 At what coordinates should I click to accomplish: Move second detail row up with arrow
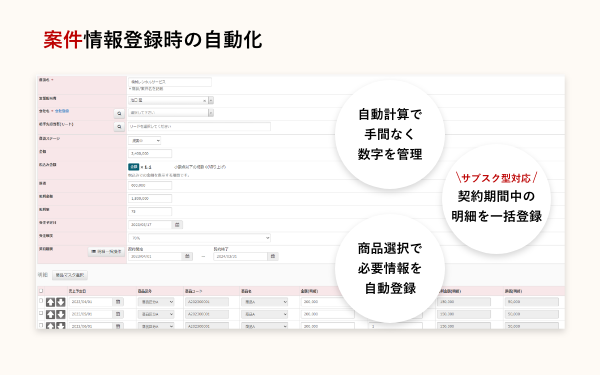pos(51,315)
